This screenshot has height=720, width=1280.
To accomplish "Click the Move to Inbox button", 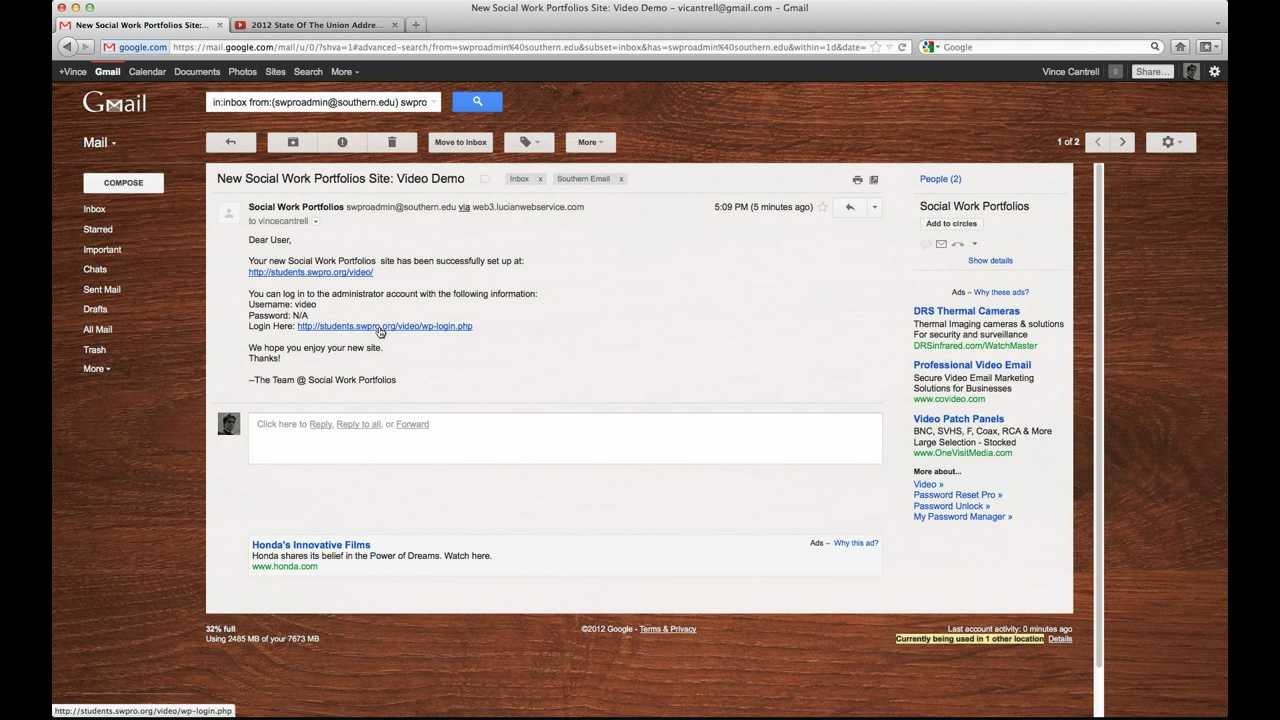I will point(460,142).
